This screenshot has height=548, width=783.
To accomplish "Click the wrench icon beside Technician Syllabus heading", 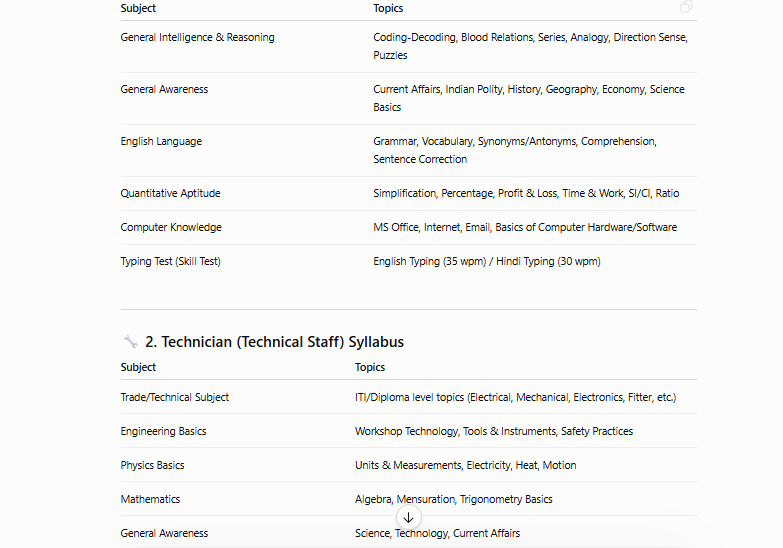I will pyautogui.click(x=130, y=342).
